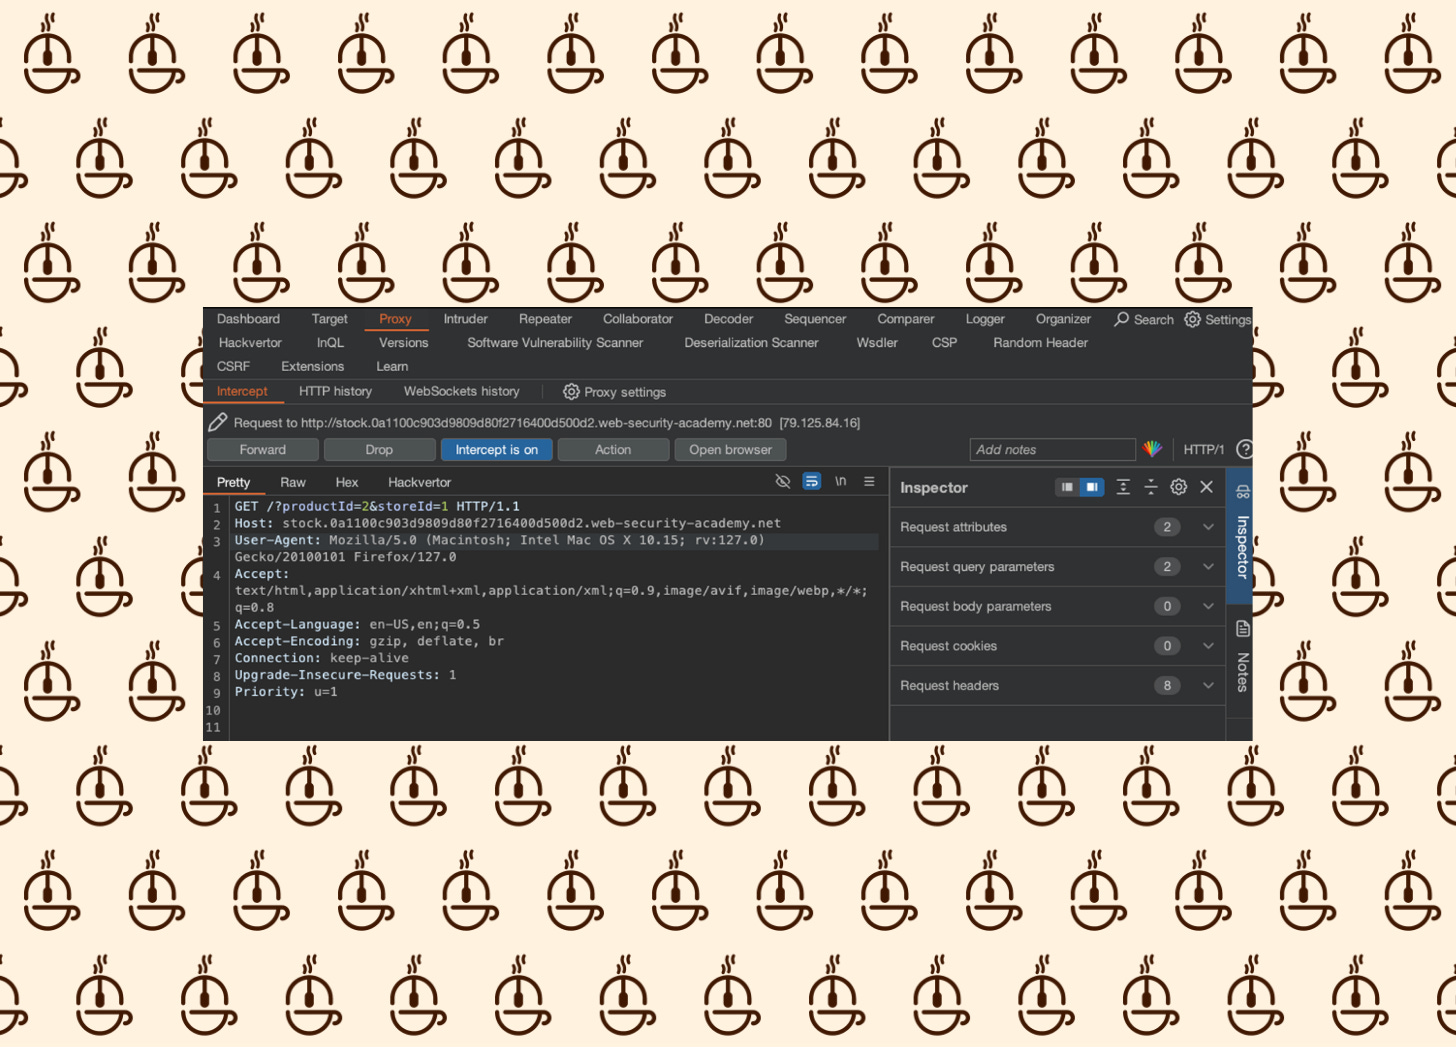
Task: Select the Pretty editor view tab
Action: 233,482
